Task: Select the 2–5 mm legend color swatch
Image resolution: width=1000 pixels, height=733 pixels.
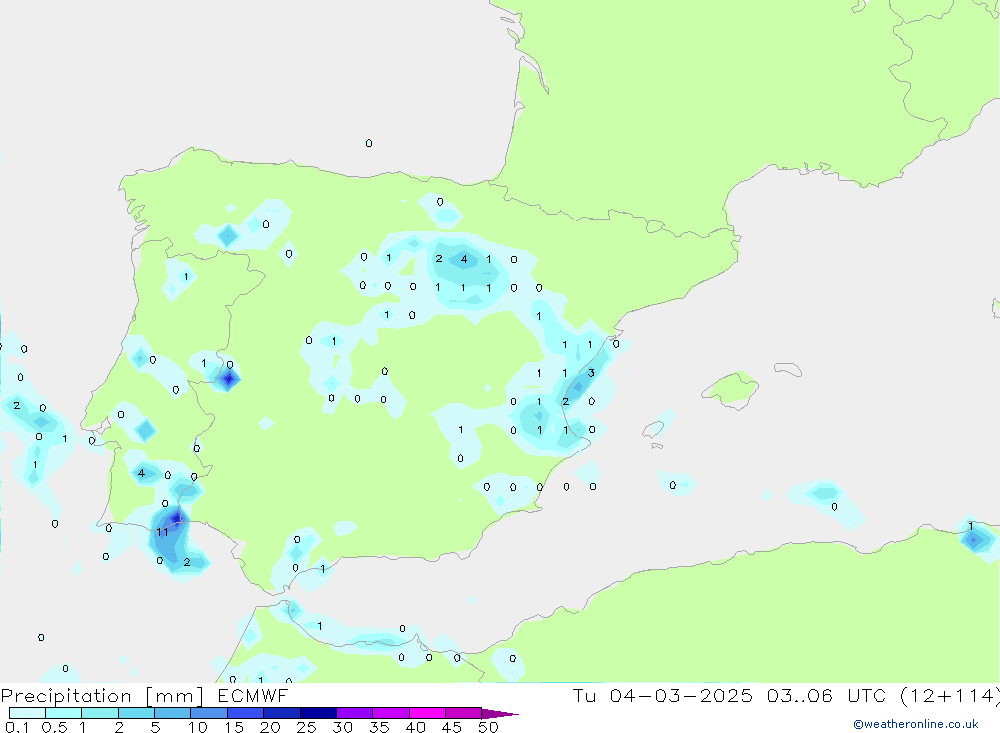Action: point(136,713)
